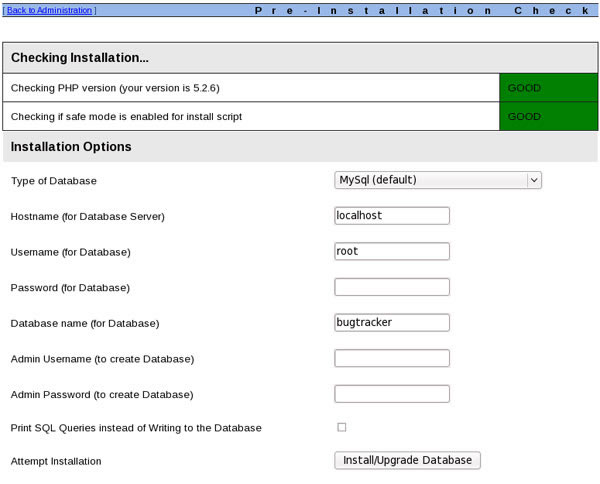Open the Back to Administration link

click(x=49, y=10)
